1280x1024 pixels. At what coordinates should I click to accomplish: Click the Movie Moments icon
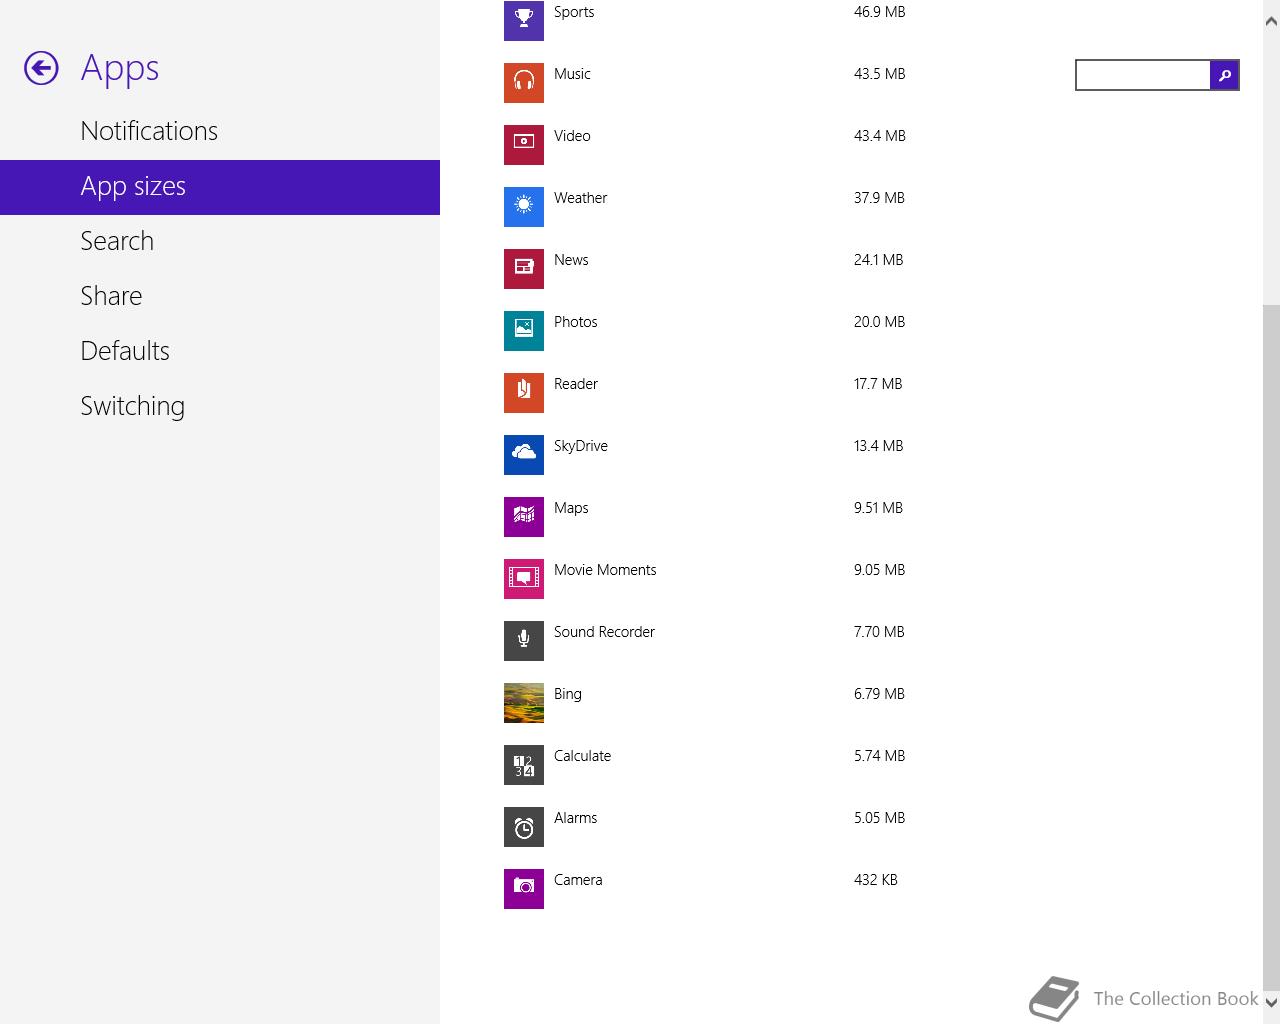pos(524,579)
